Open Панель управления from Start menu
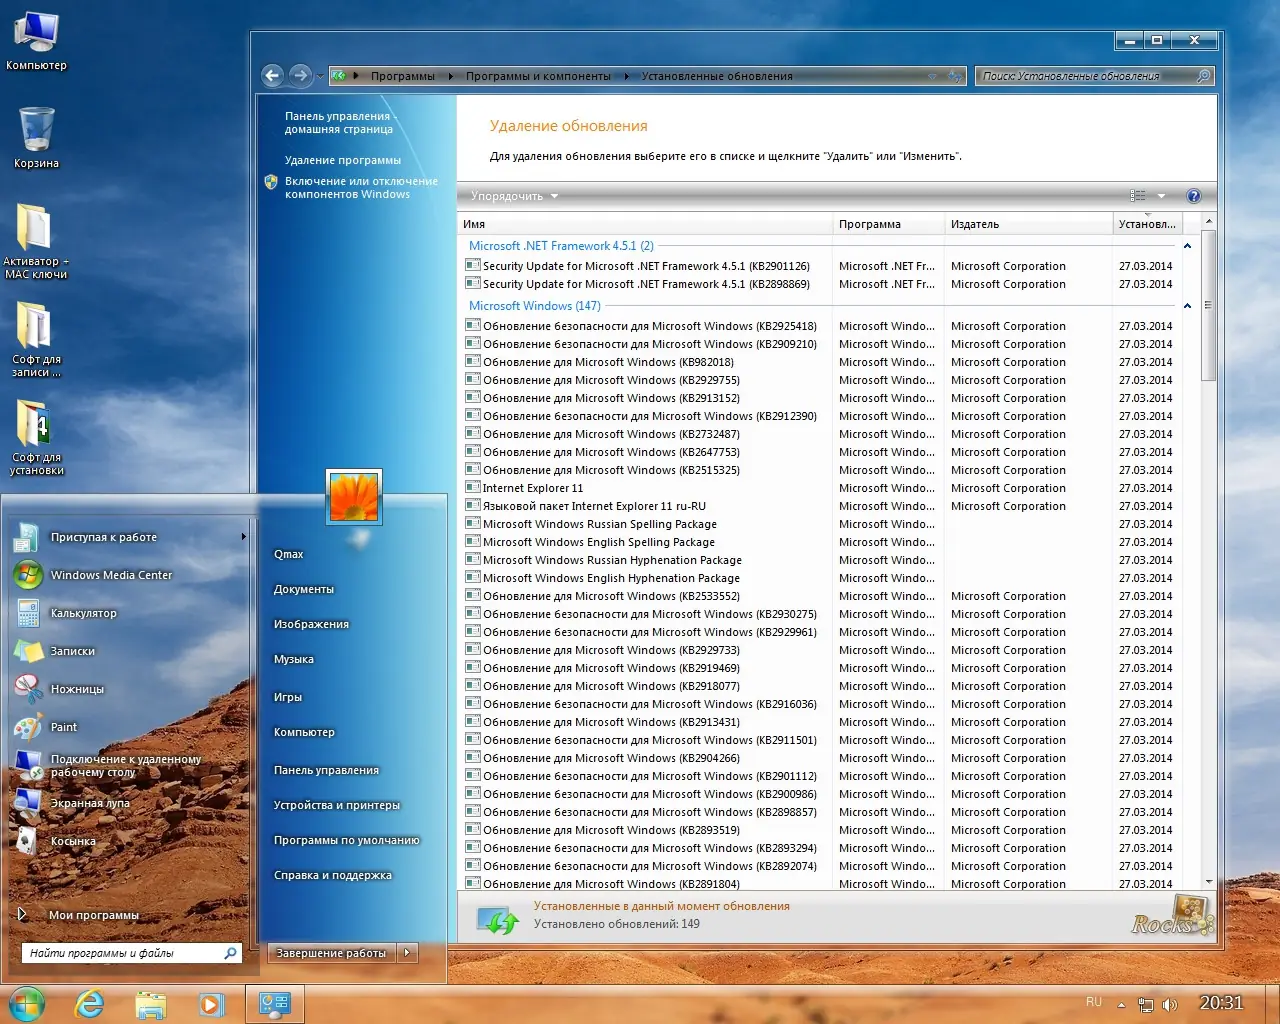This screenshot has width=1280, height=1024. 326,770
